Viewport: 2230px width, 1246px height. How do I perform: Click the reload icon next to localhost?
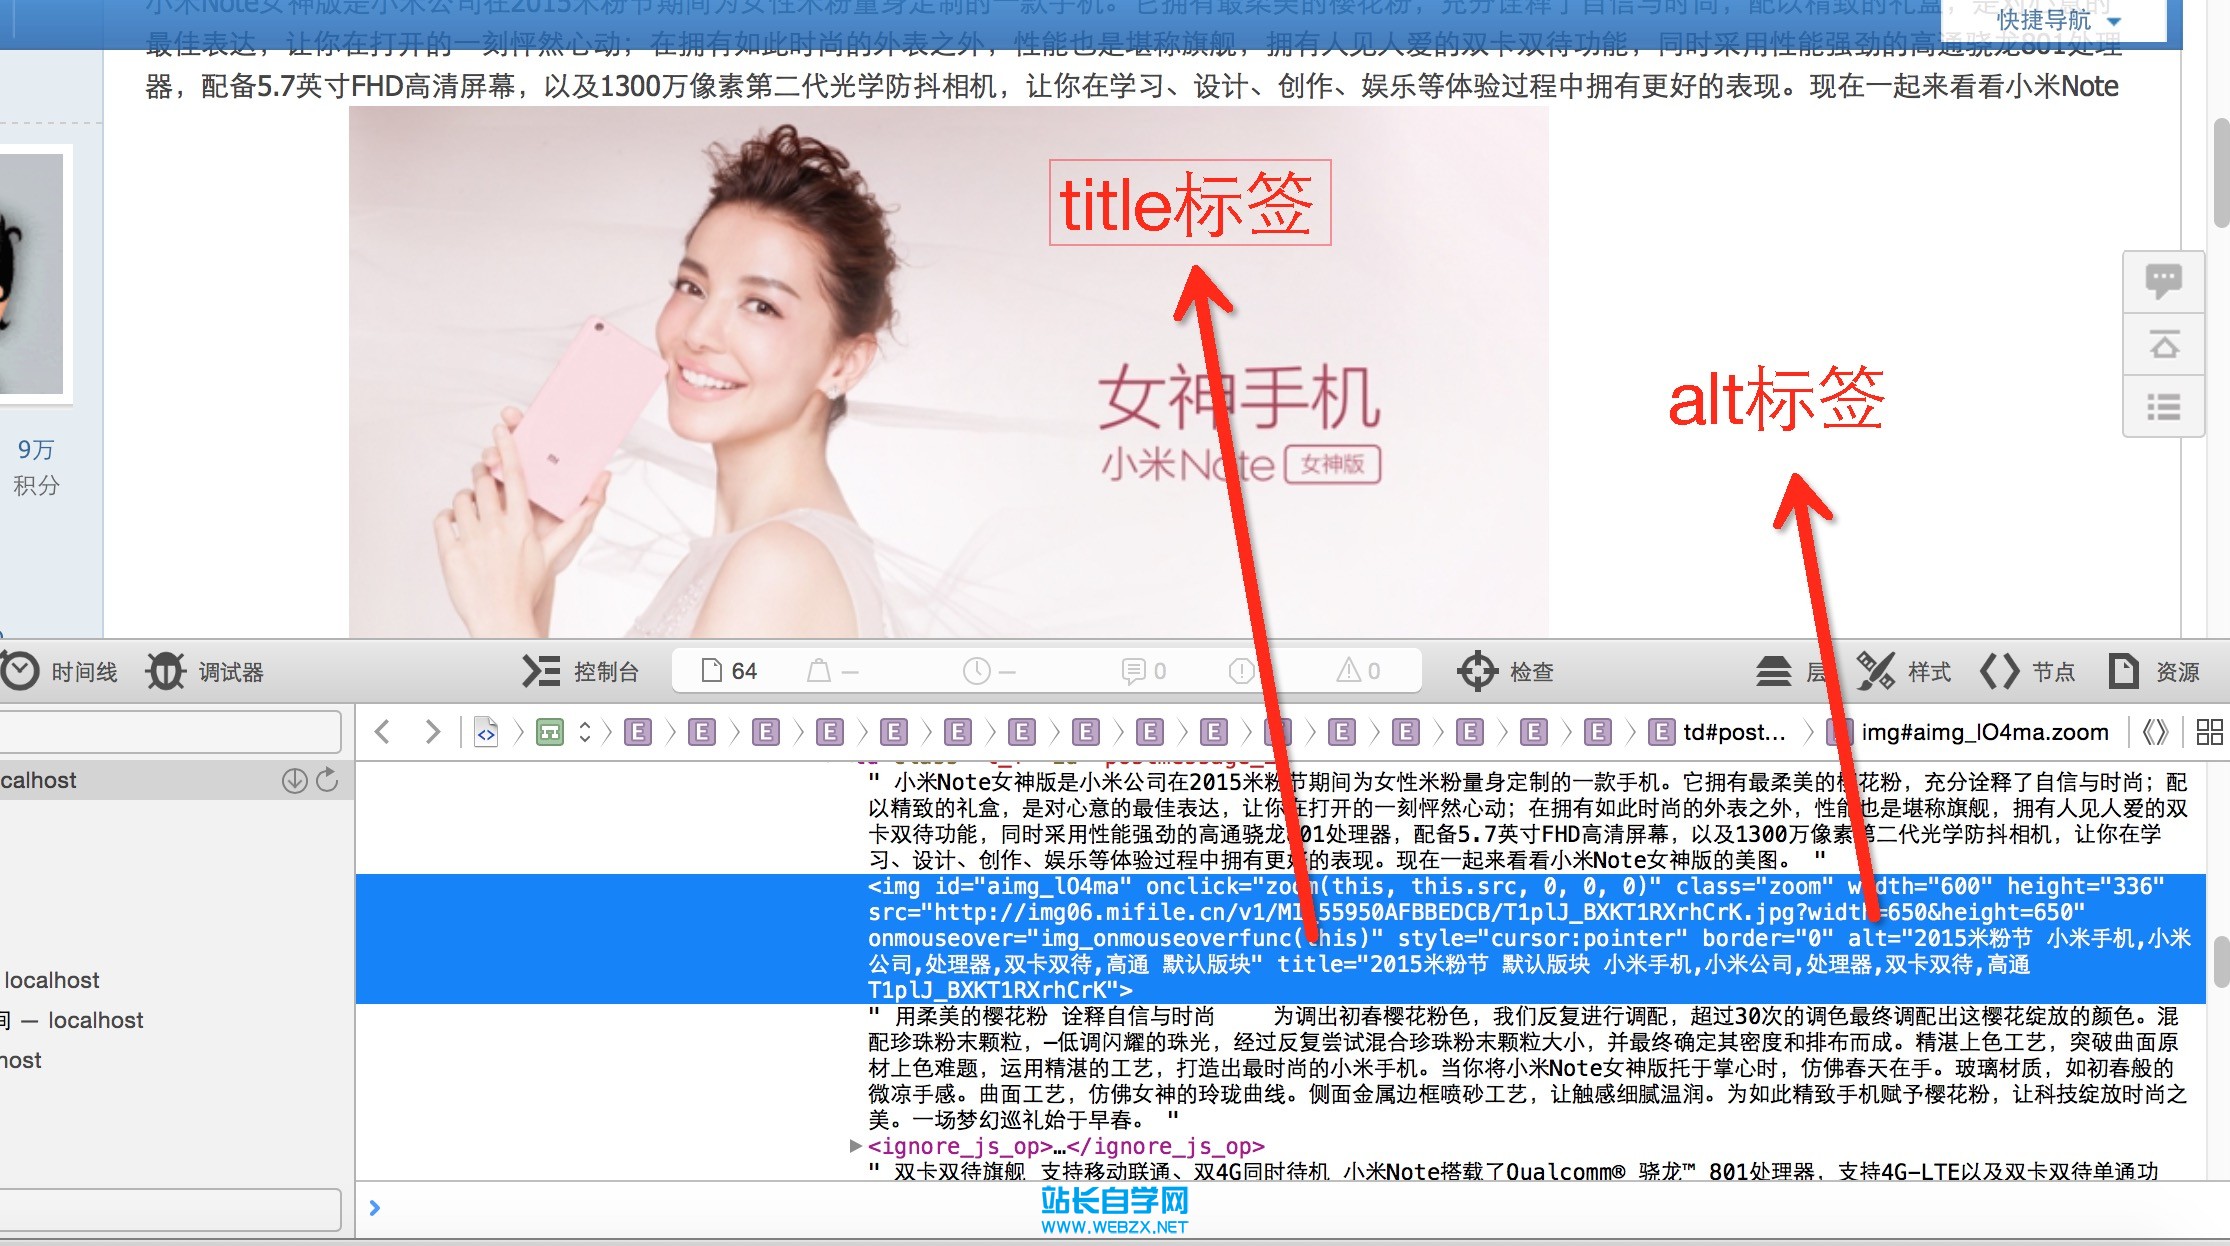click(x=327, y=780)
